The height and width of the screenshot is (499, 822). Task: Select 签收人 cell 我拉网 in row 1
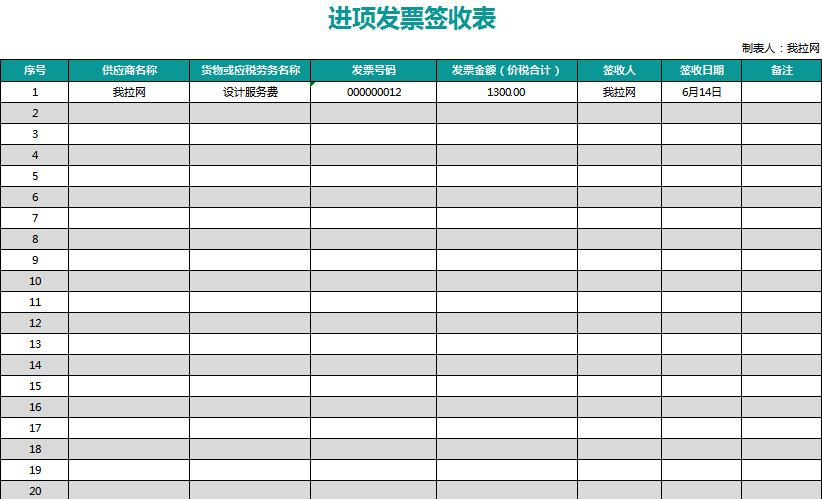pos(619,92)
